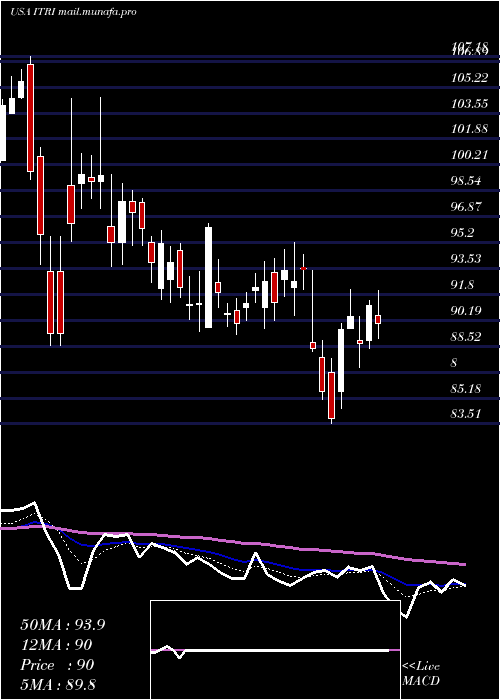Click the '5MA : 89.8' readout

pyautogui.click(x=58, y=684)
